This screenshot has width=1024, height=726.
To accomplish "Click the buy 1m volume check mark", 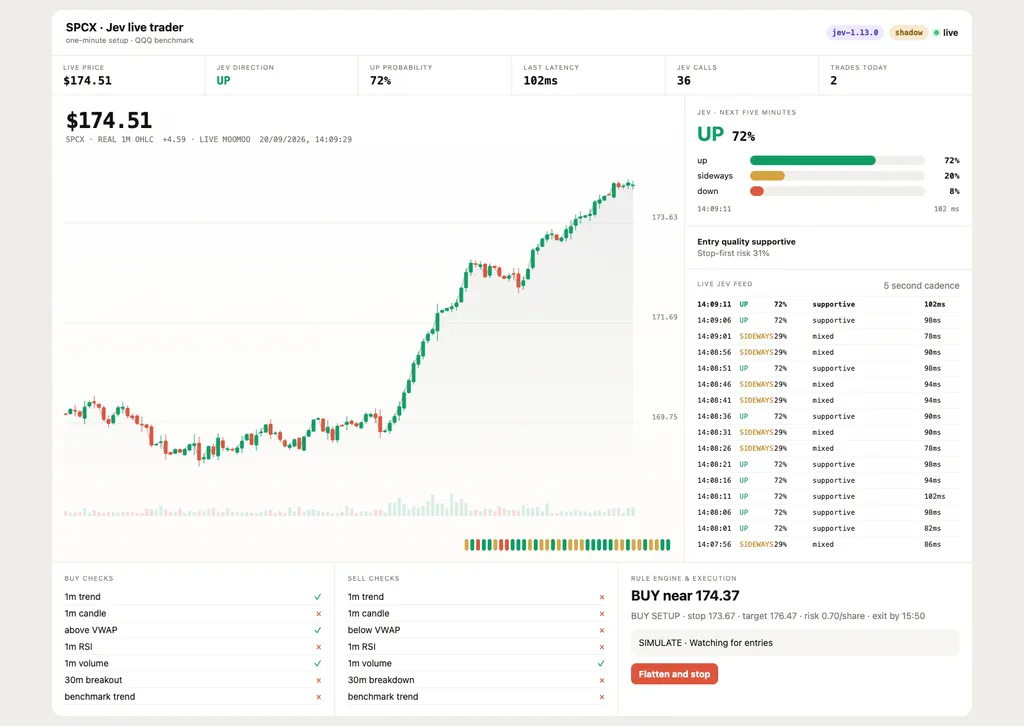I will (x=318, y=663).
